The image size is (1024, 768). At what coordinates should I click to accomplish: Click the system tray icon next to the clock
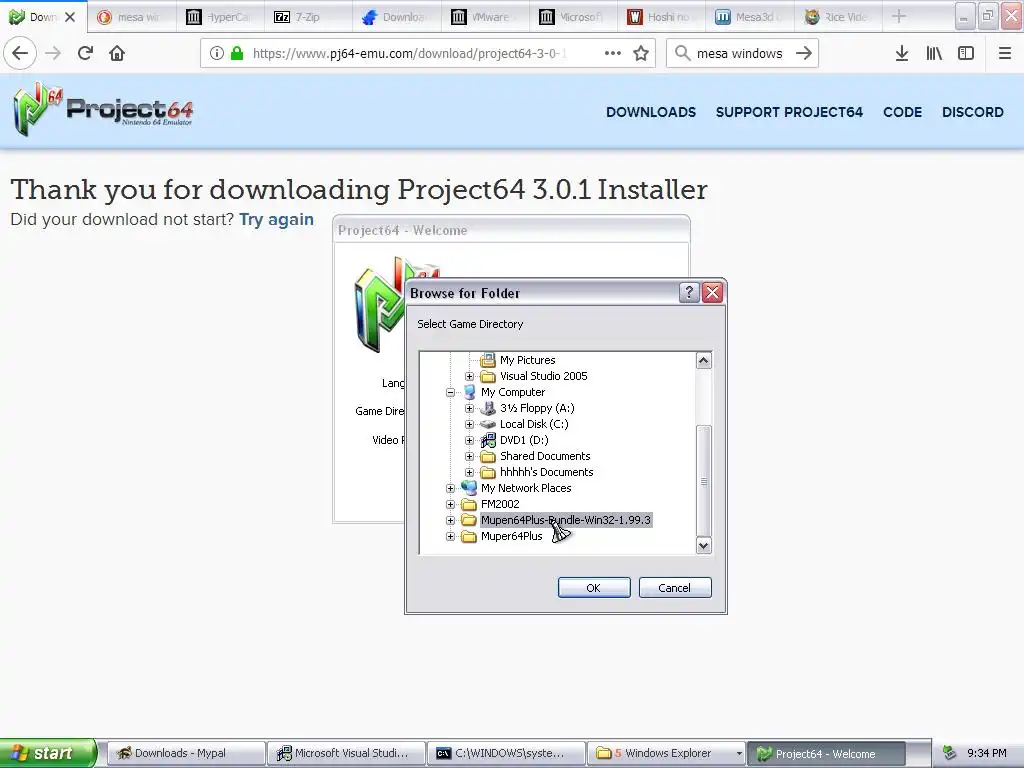(x=950, y=753)
